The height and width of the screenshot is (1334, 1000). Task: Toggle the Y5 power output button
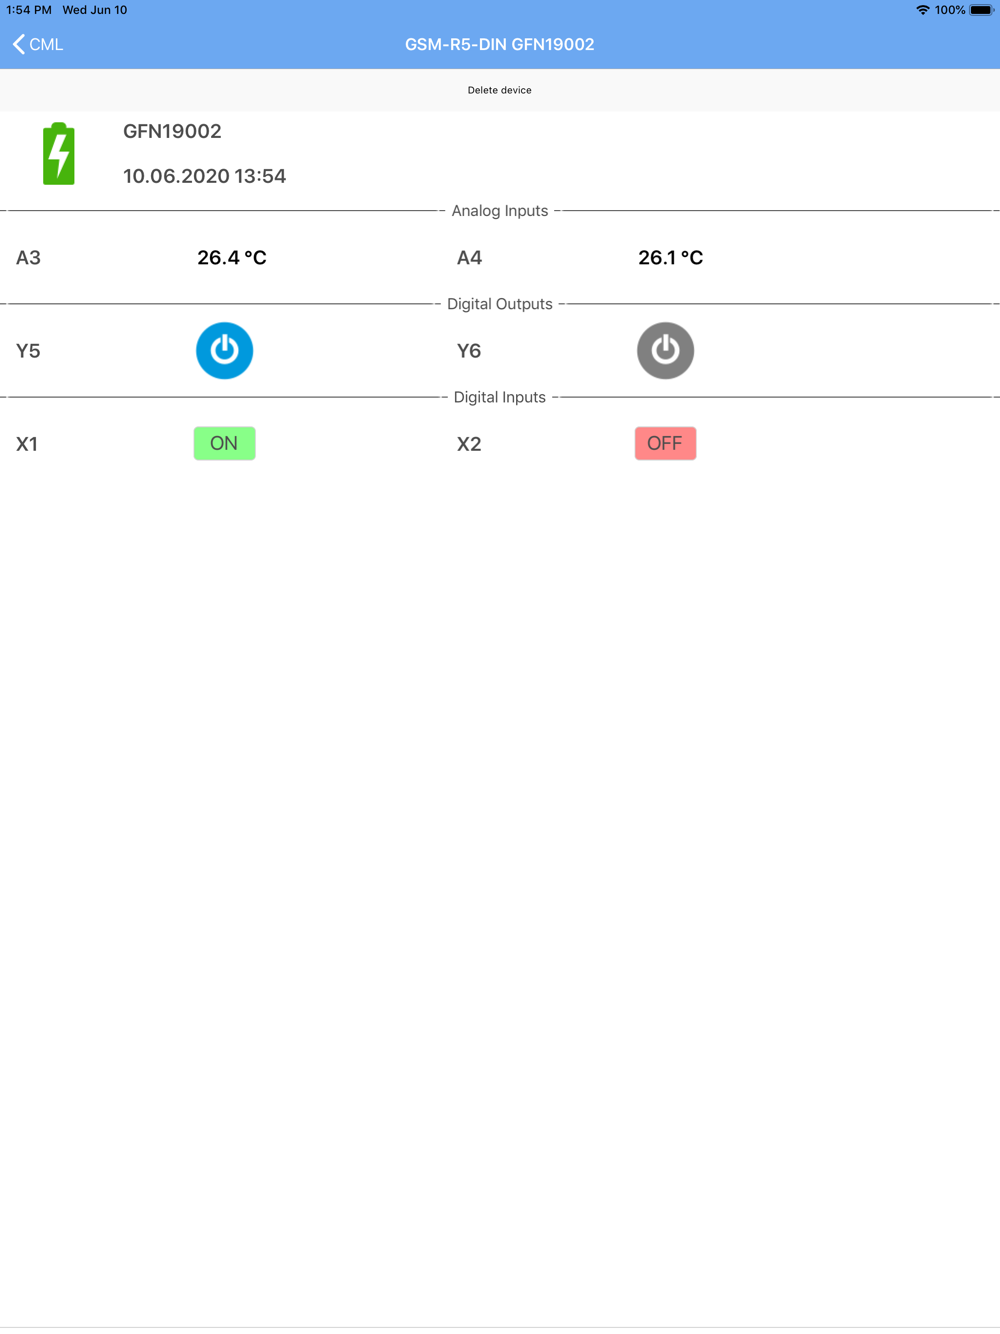[x=224, y=350]
